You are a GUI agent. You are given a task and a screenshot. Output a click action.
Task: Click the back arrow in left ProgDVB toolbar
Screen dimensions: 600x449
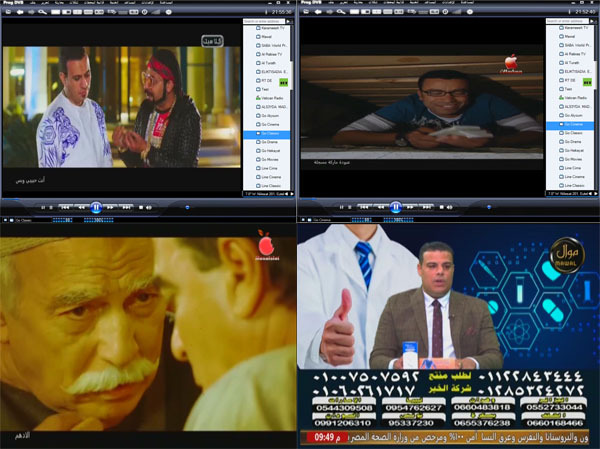tap(20, 12)
